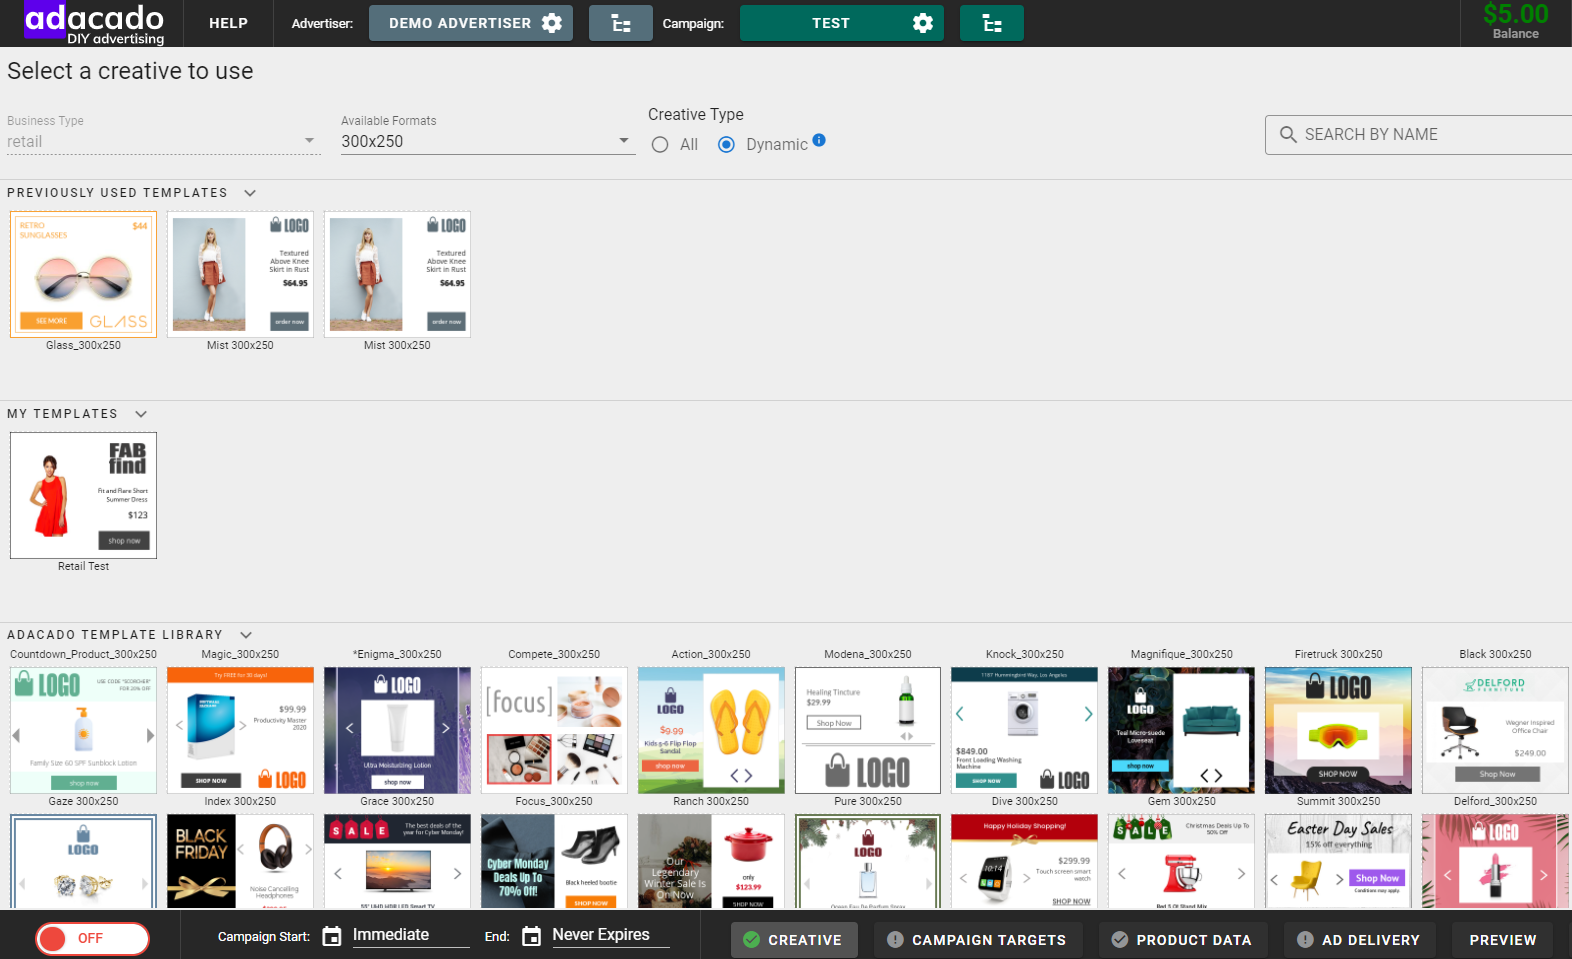Click the search magnifier icon

(x=1288, y=134)
